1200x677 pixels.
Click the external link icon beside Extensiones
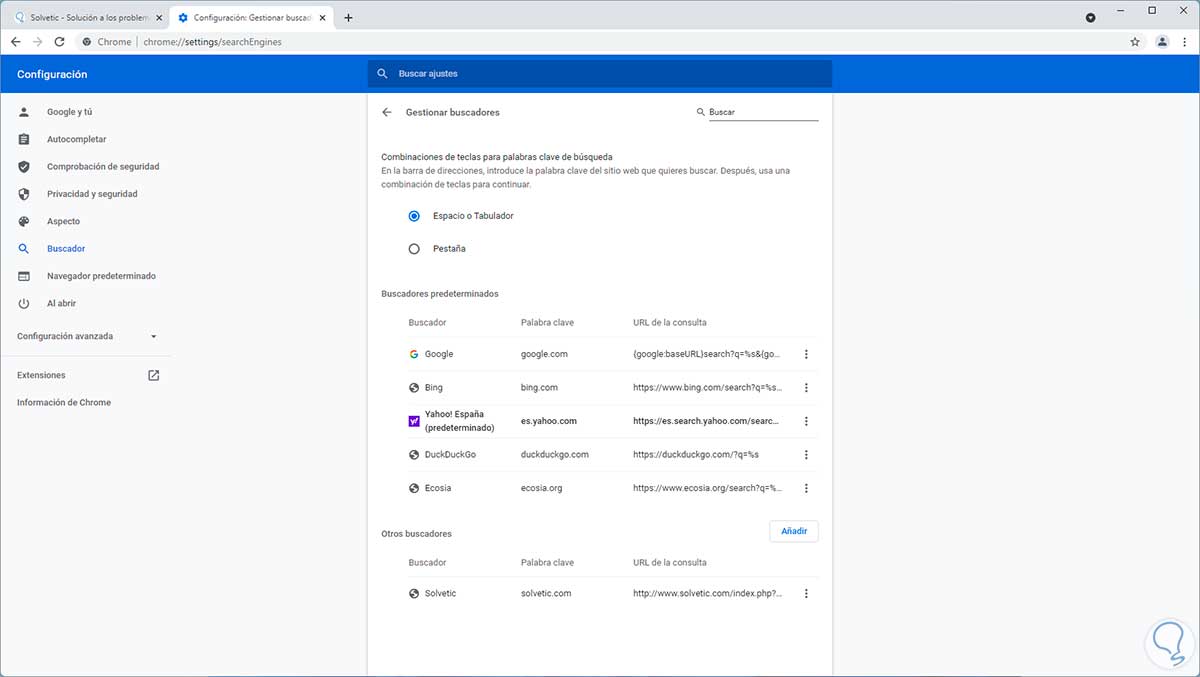tap(153, 375)
